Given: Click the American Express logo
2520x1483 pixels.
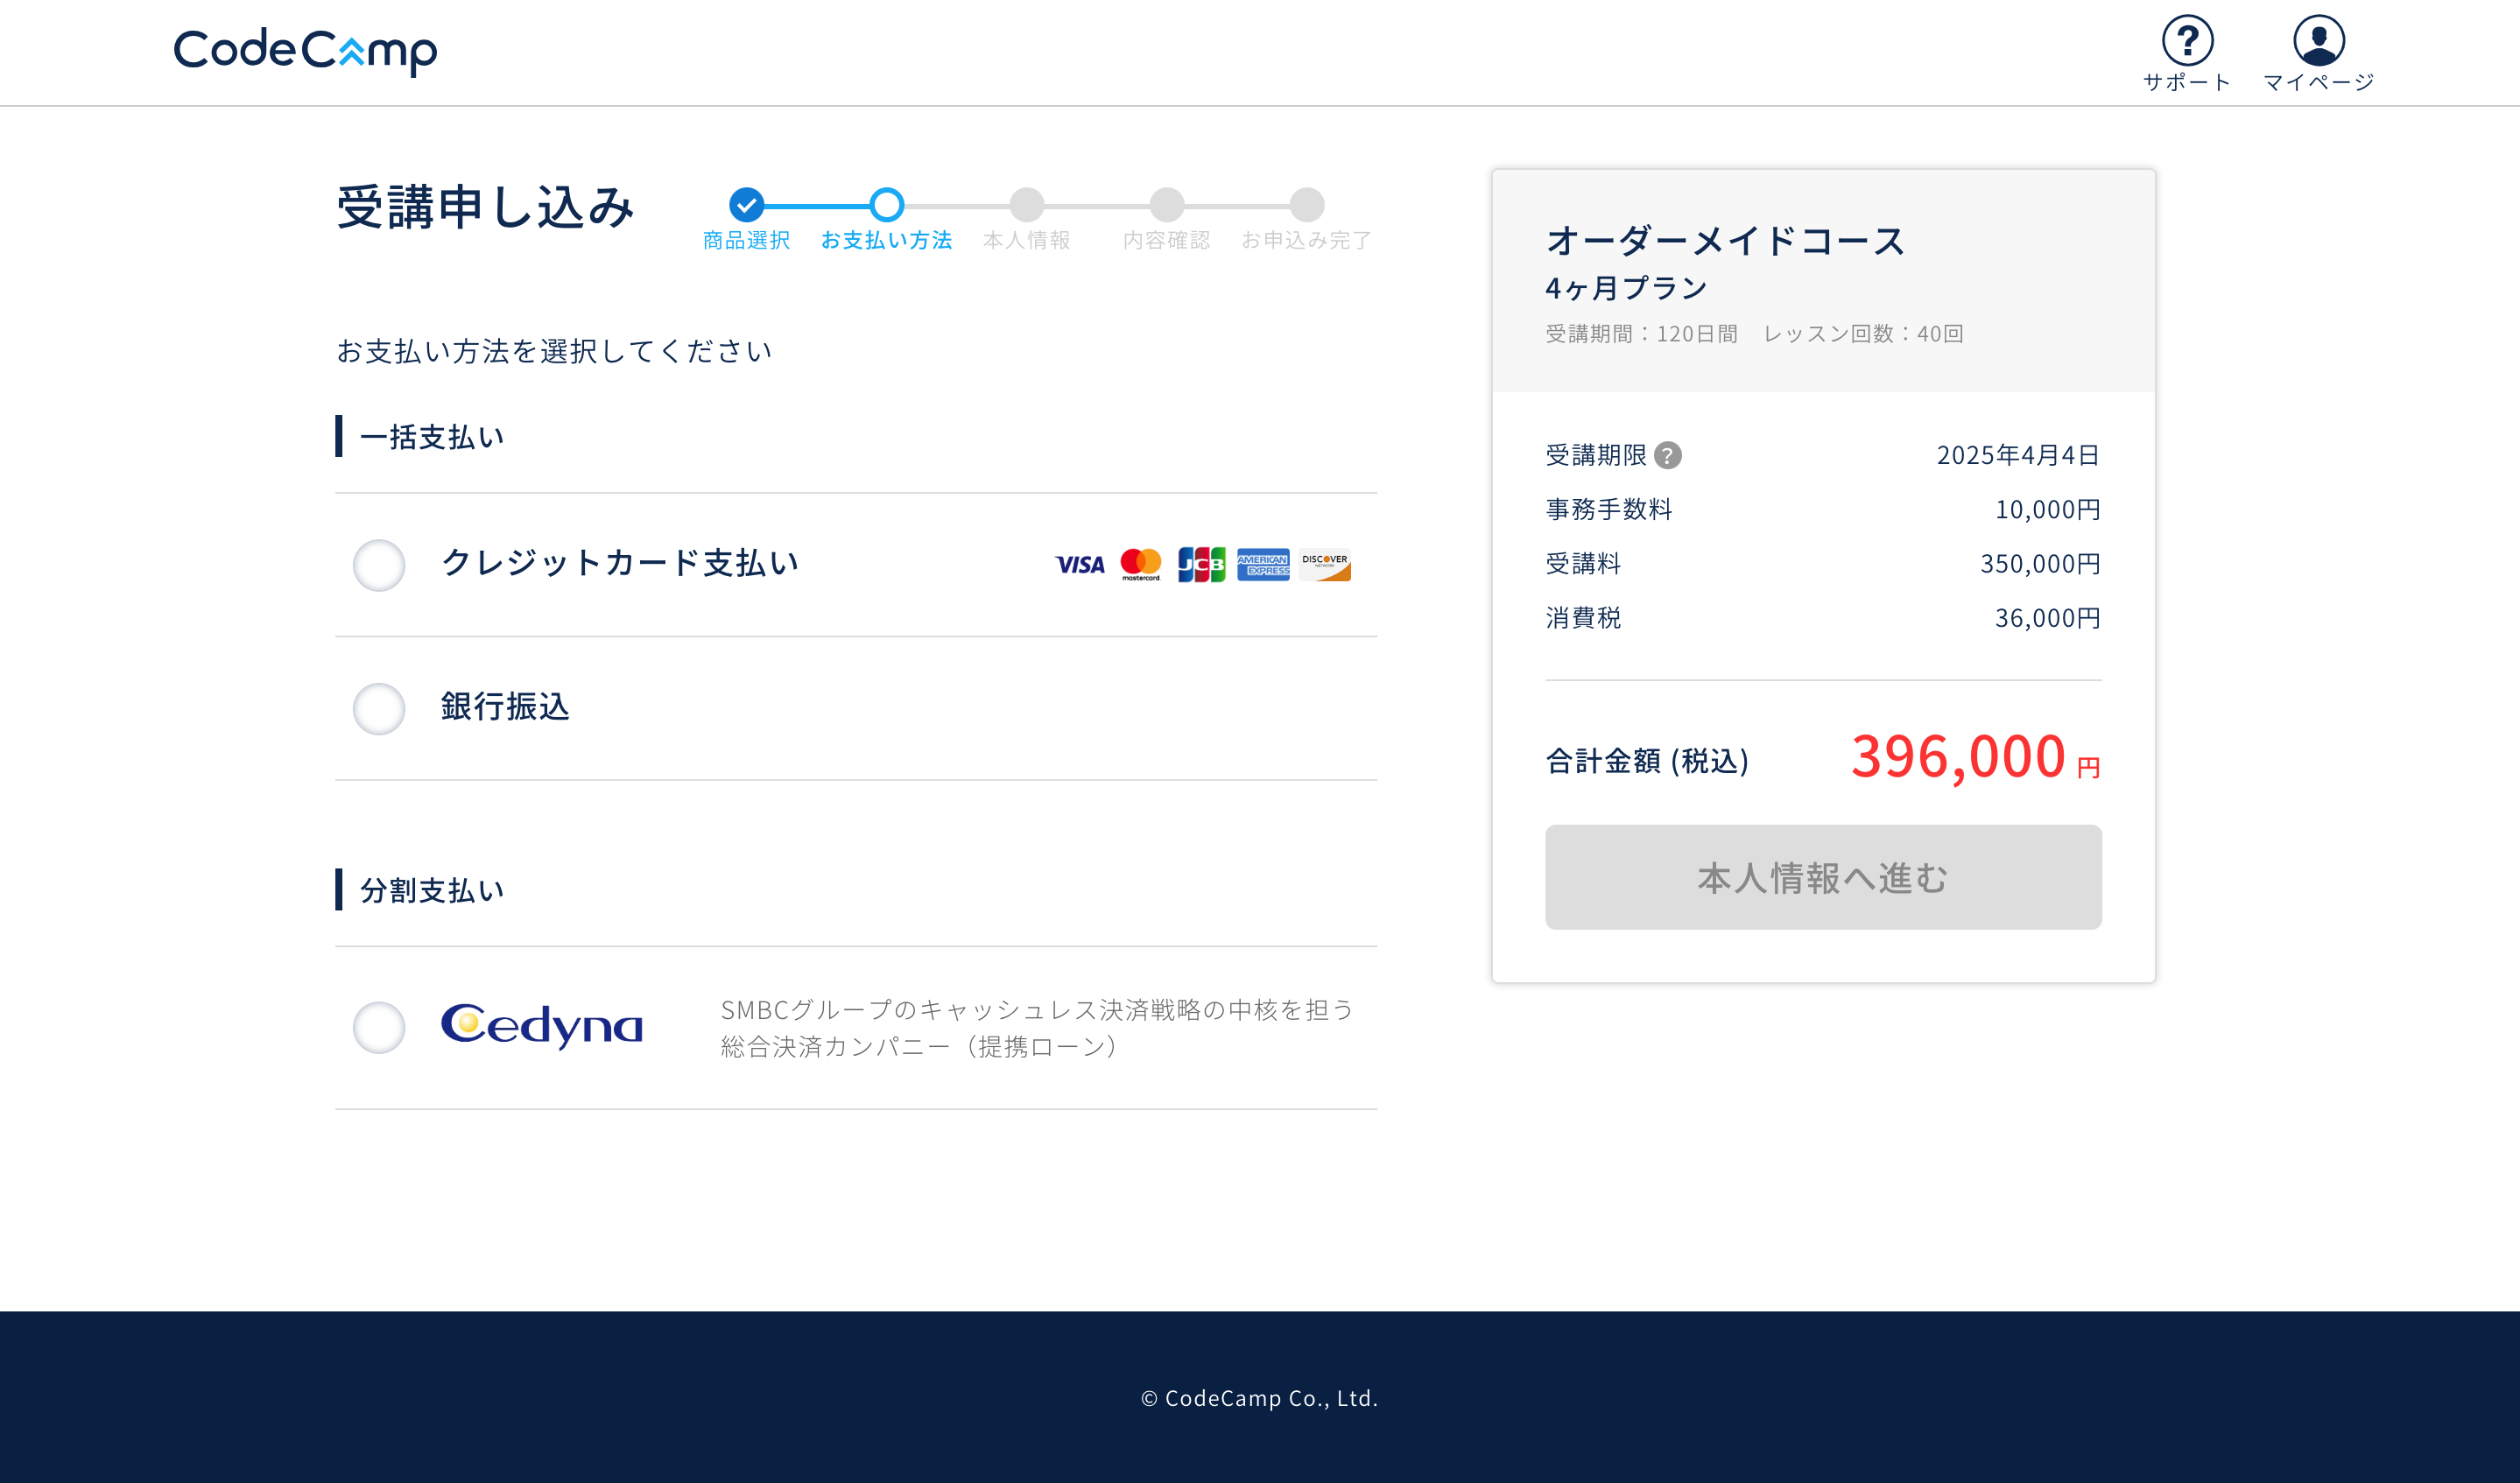Looking at the screenshot, I should [x=1263, y=565].
